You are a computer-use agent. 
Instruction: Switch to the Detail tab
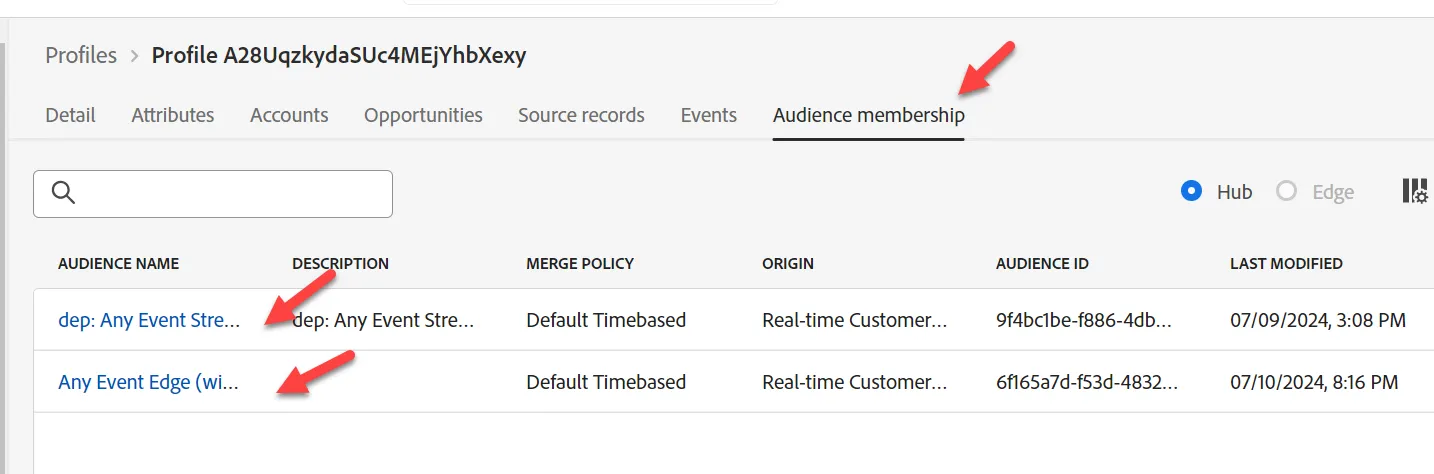70,115
